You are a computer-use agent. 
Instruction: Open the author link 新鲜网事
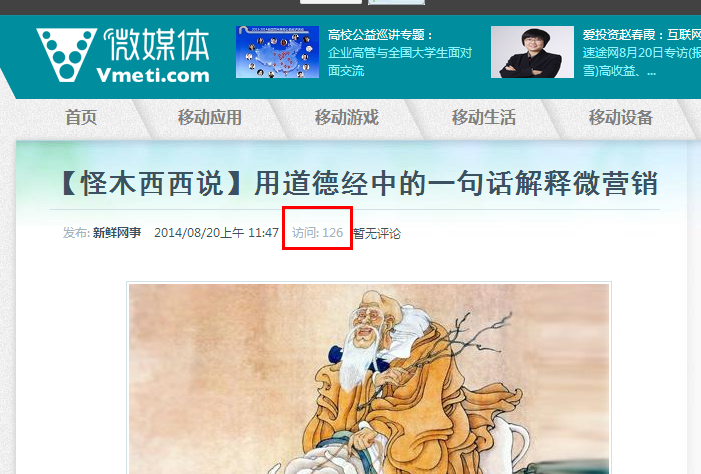(117, 233)
